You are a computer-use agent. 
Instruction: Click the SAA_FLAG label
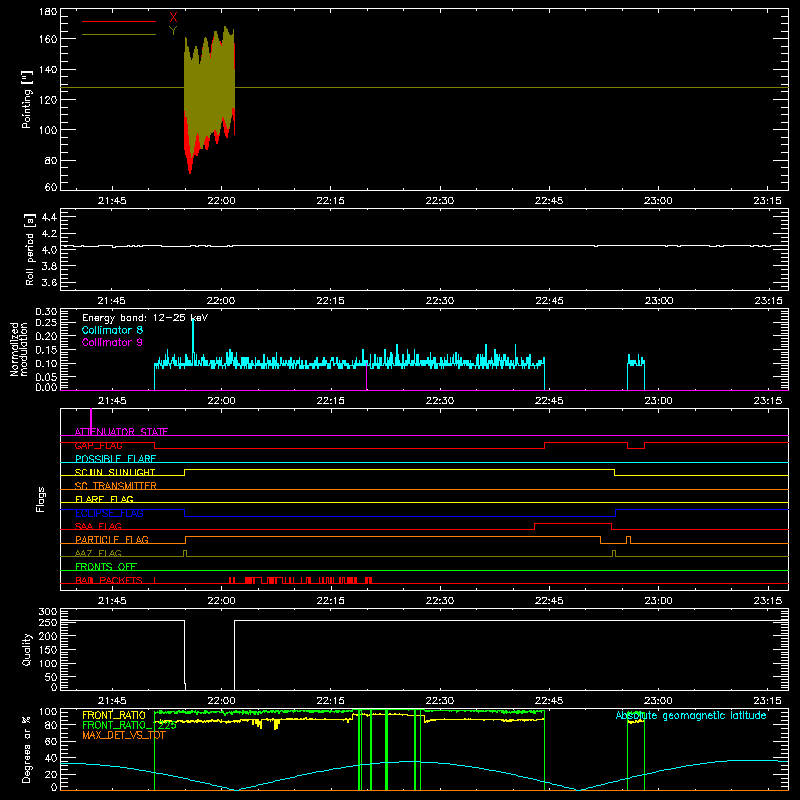pos(98,526)
